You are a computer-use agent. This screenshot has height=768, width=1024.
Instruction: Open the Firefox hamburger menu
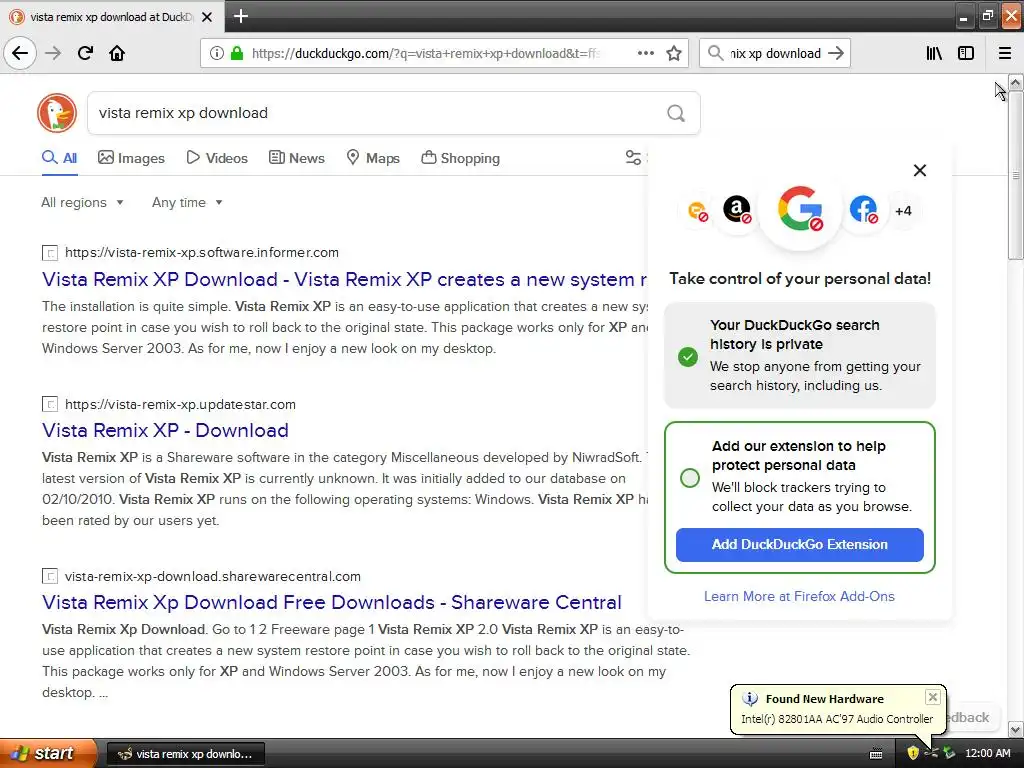[1004, 53]
